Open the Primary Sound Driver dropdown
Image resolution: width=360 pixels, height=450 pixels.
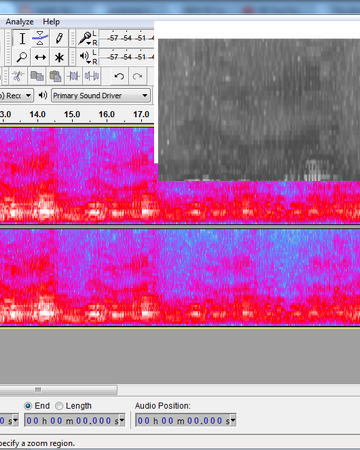click(x=101, y=96)
